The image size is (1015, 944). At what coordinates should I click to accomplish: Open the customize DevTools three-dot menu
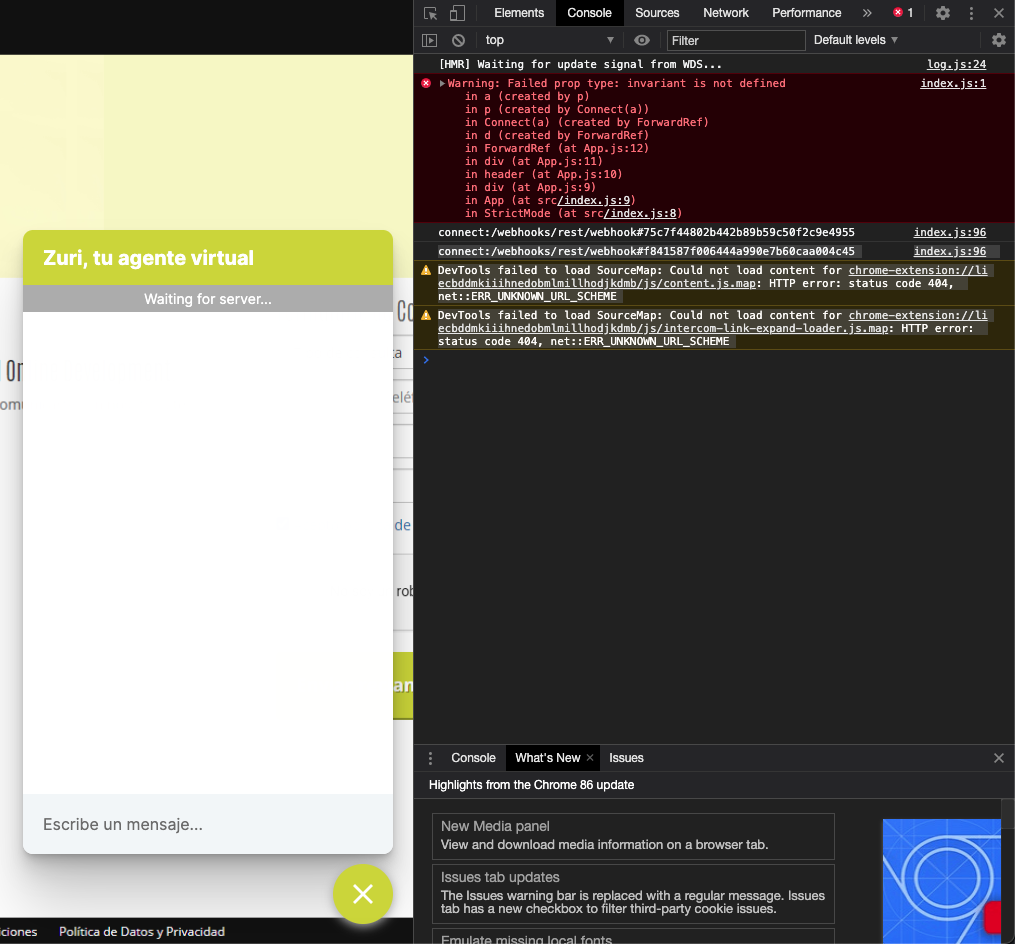click(x=971, y=13)
